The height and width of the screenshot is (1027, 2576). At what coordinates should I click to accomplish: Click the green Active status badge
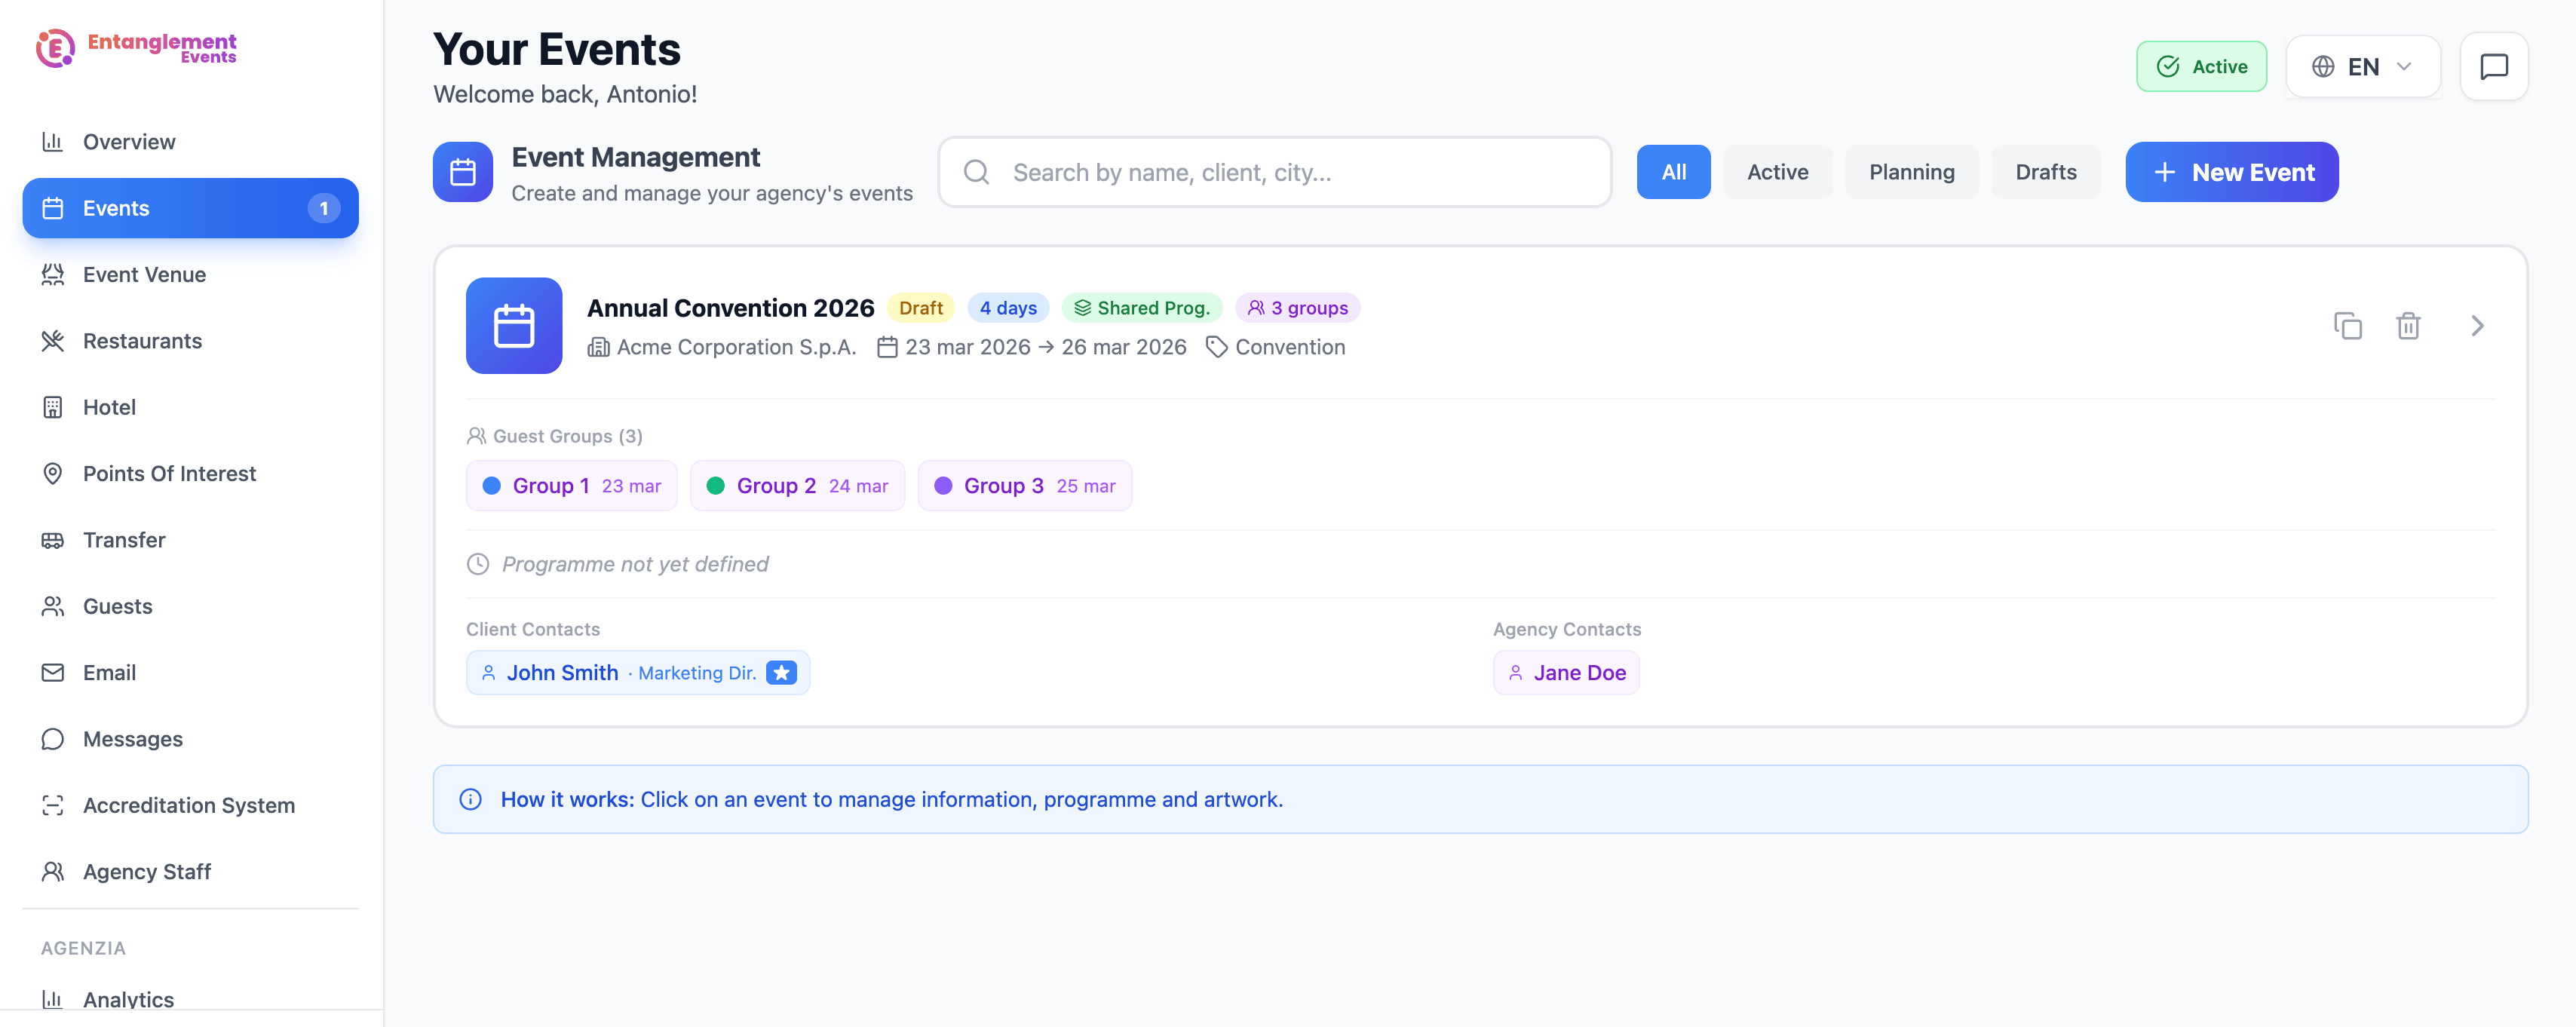point(2201,67)
